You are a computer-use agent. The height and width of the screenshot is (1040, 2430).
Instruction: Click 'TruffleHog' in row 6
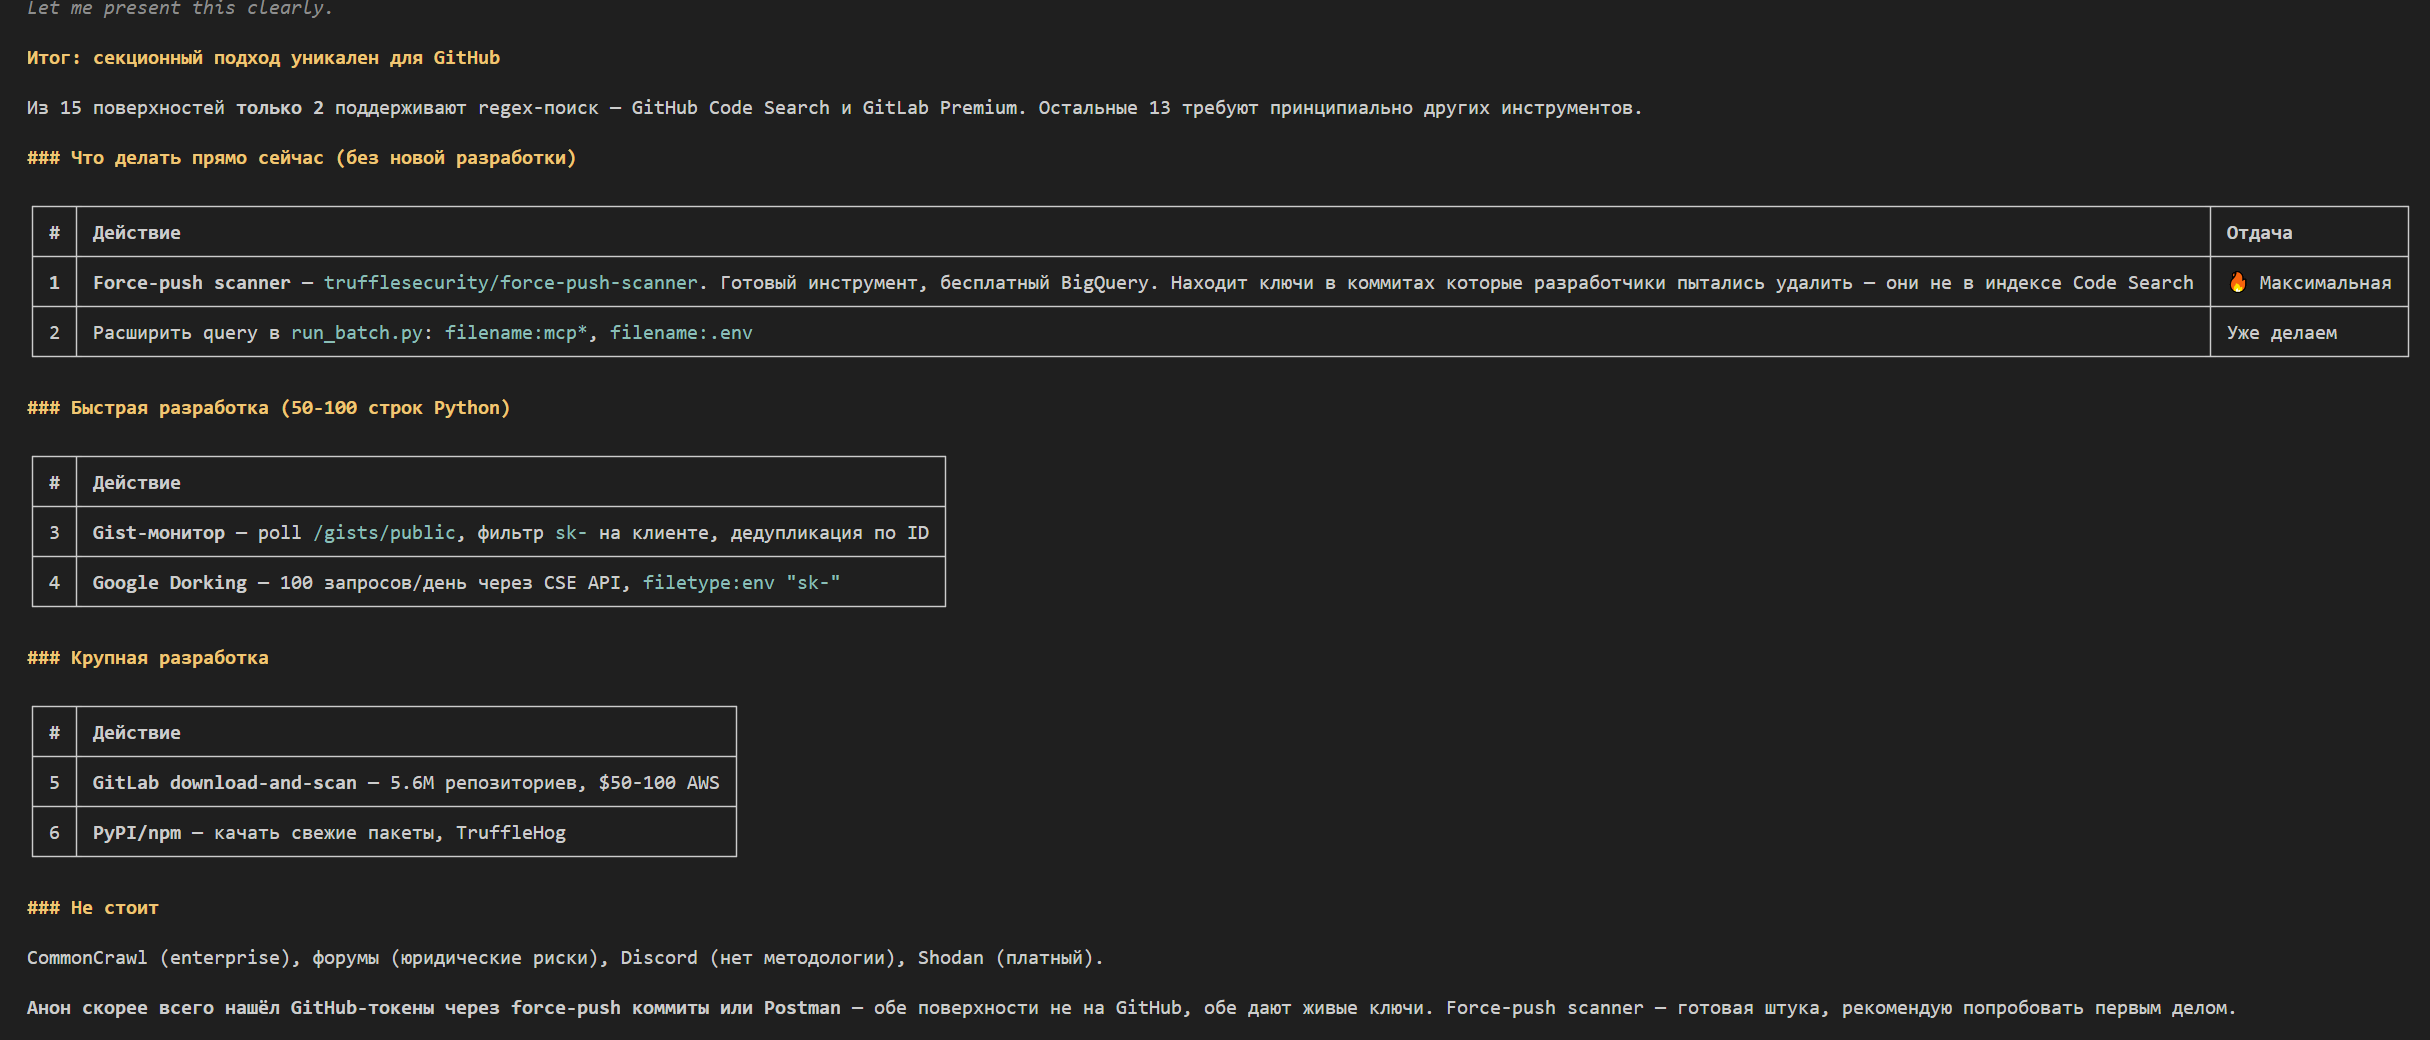[511, 833]
